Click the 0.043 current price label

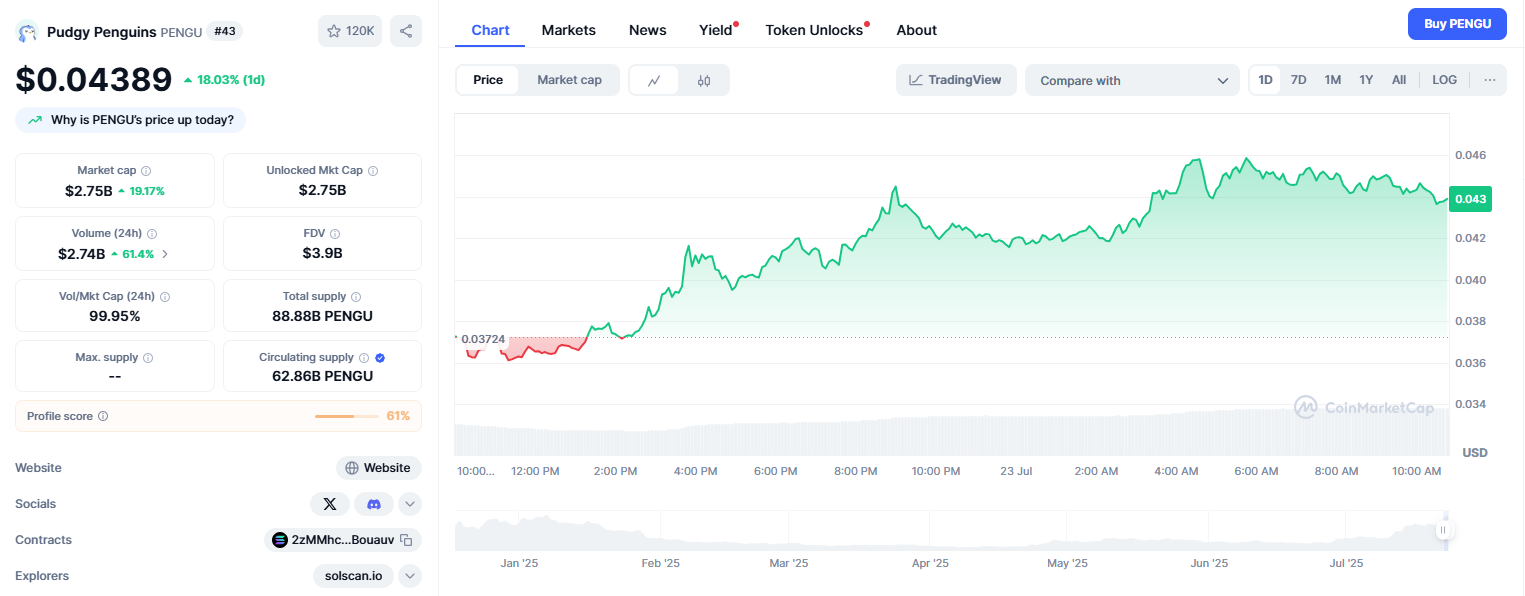pyautogui.click(x=1471, y=199)
